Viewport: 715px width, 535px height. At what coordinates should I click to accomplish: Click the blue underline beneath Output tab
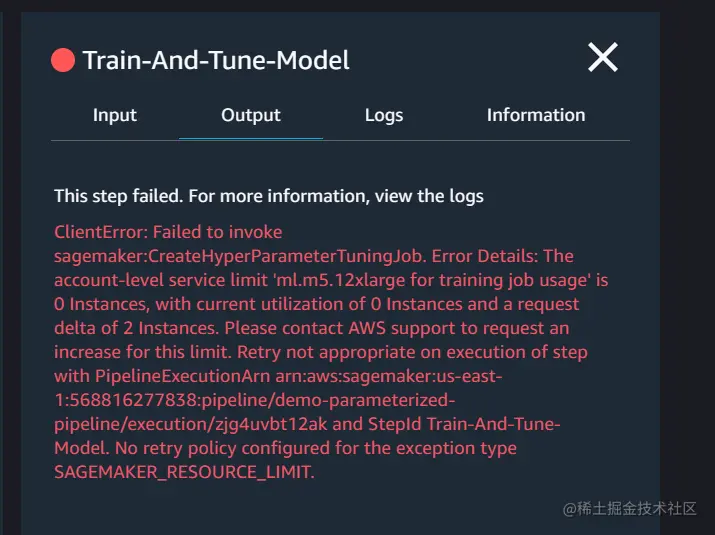(251, 137)
